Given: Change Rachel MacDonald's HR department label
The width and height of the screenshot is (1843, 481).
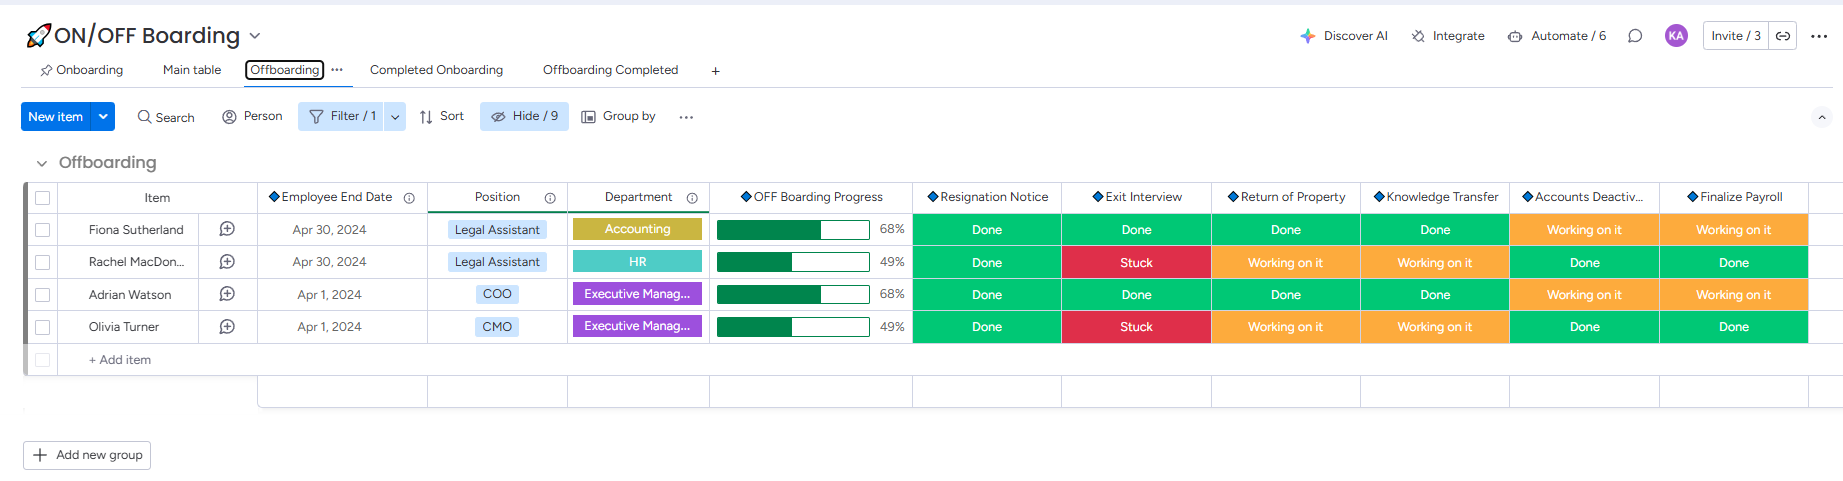Looking at the screenshot, I should pyautogui.click(x=638, y=262).
